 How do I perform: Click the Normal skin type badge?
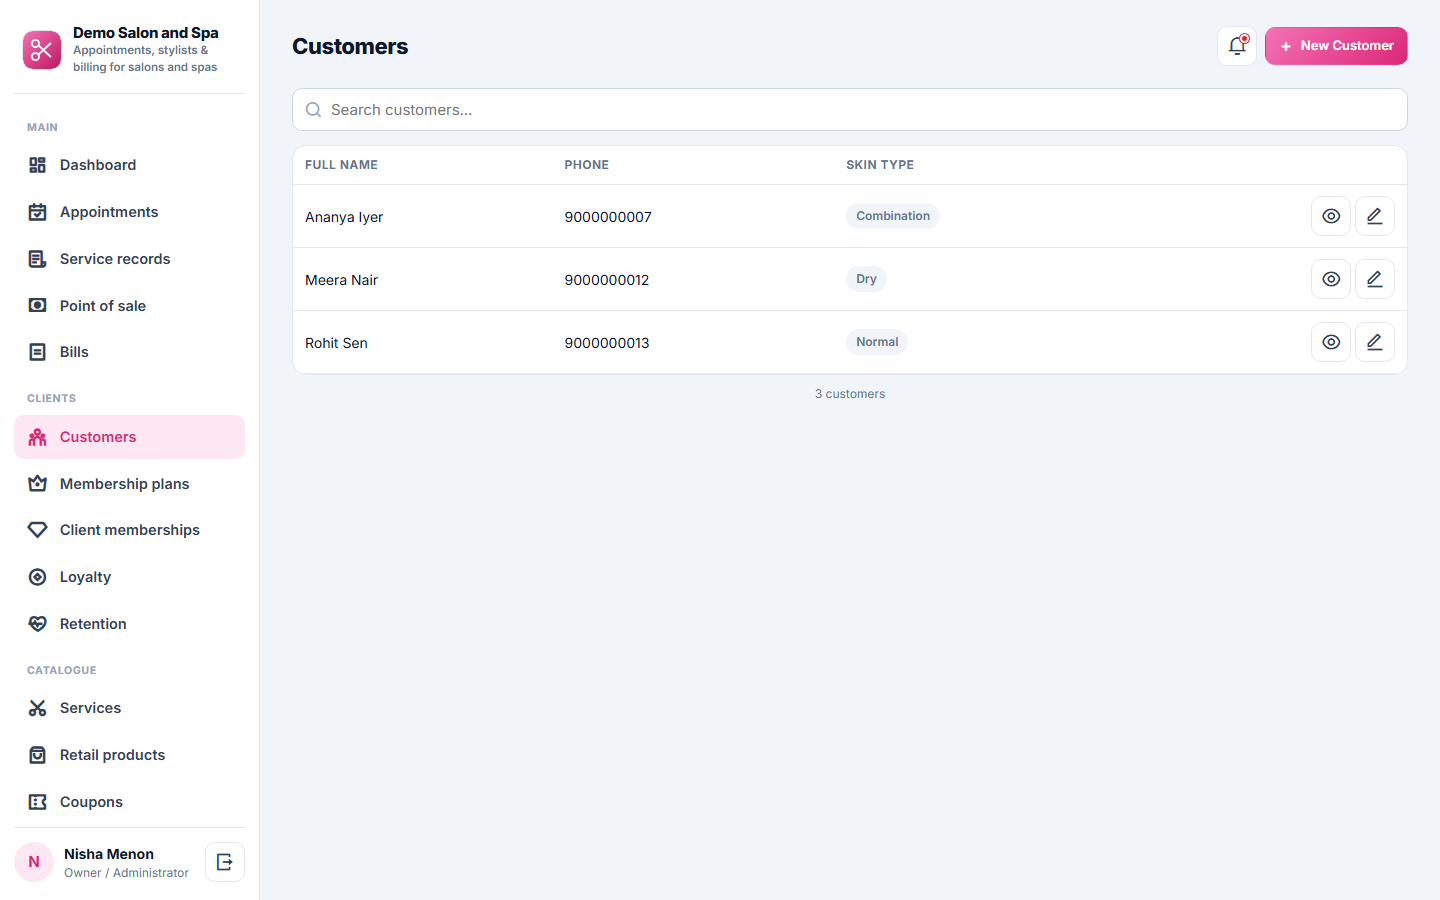[x=877, y=342]
